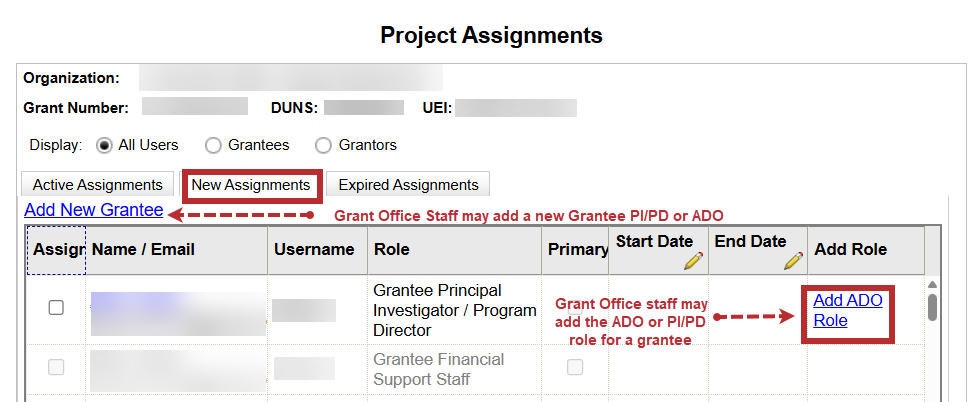This screenshot has width=980, height=402.
Task: Select the Grantees display option
Action: (x=214, y=145)
